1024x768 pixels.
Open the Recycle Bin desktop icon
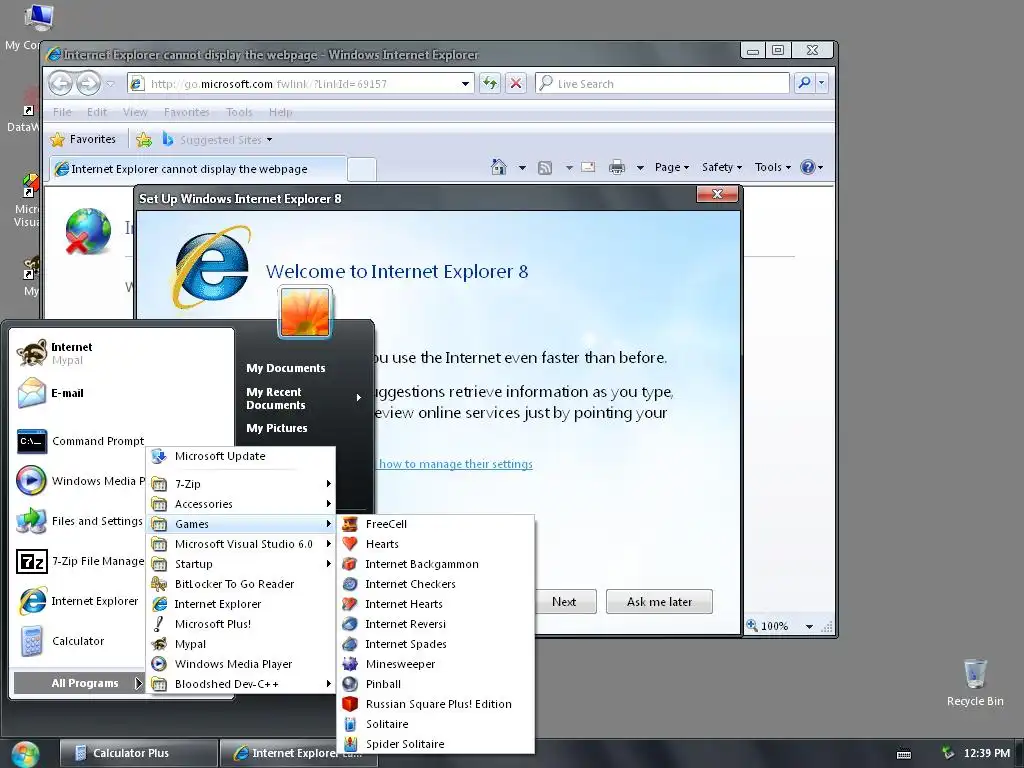[974, 682]
